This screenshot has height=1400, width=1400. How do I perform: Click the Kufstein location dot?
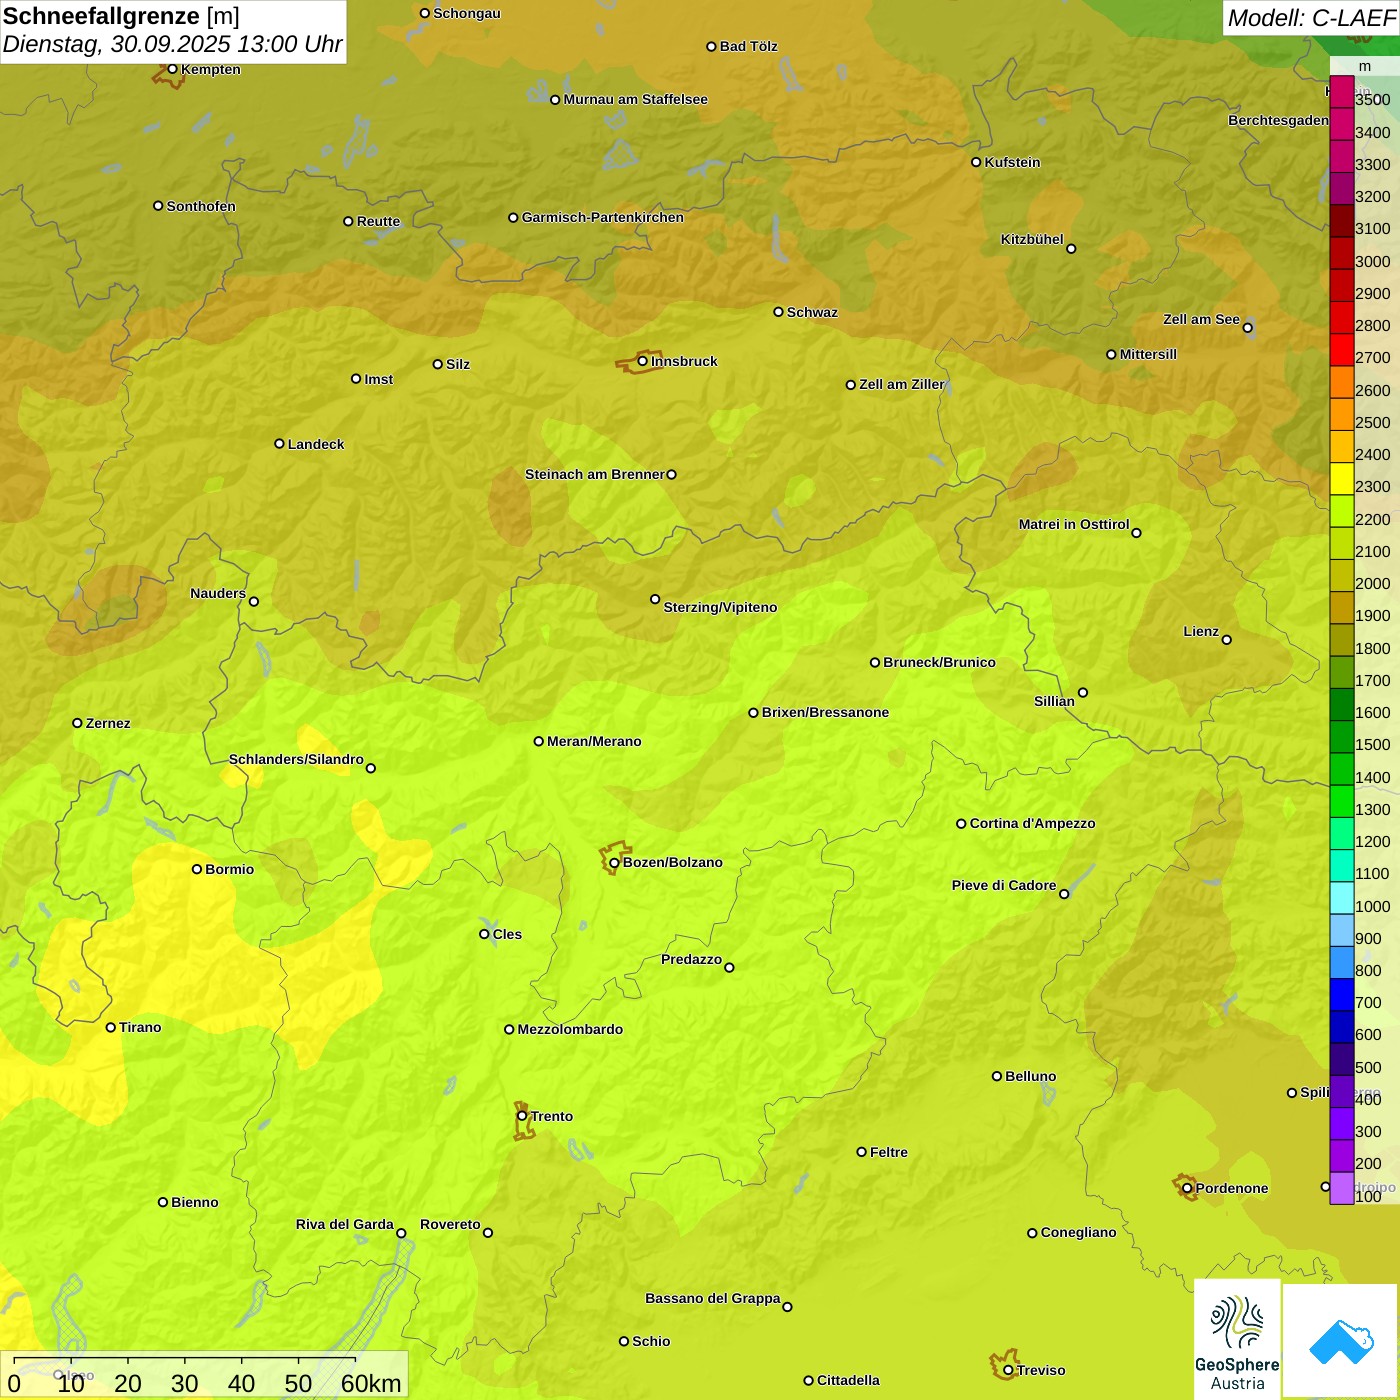coord(976,162)
